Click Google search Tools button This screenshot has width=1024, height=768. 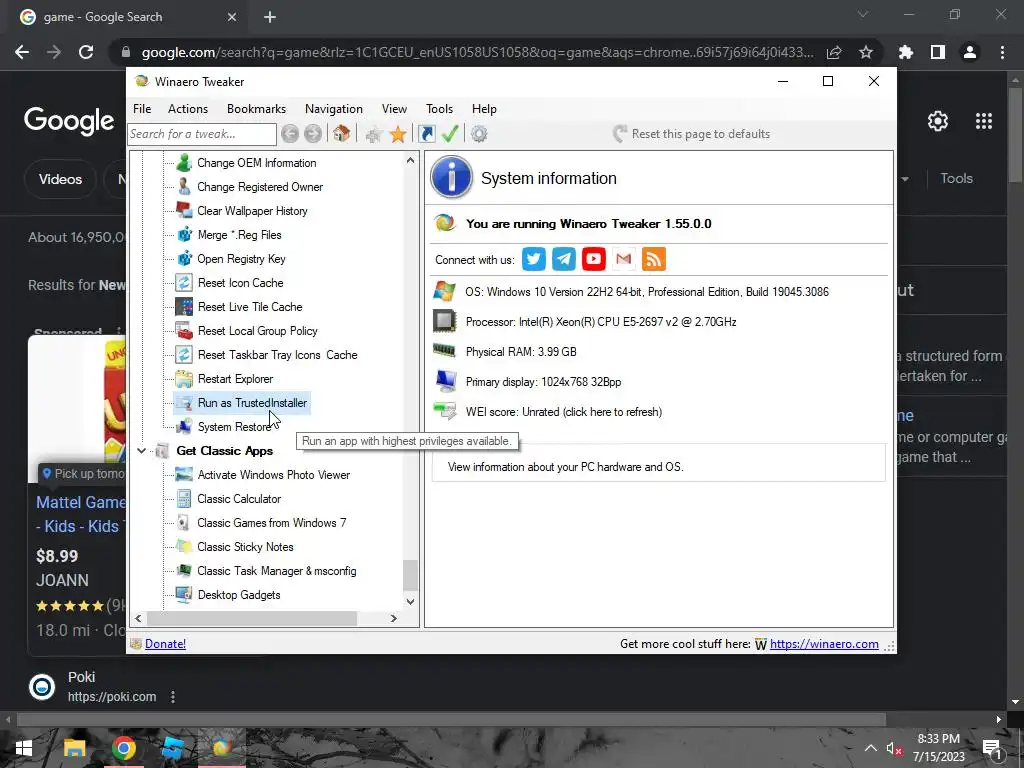pos(956,178)
